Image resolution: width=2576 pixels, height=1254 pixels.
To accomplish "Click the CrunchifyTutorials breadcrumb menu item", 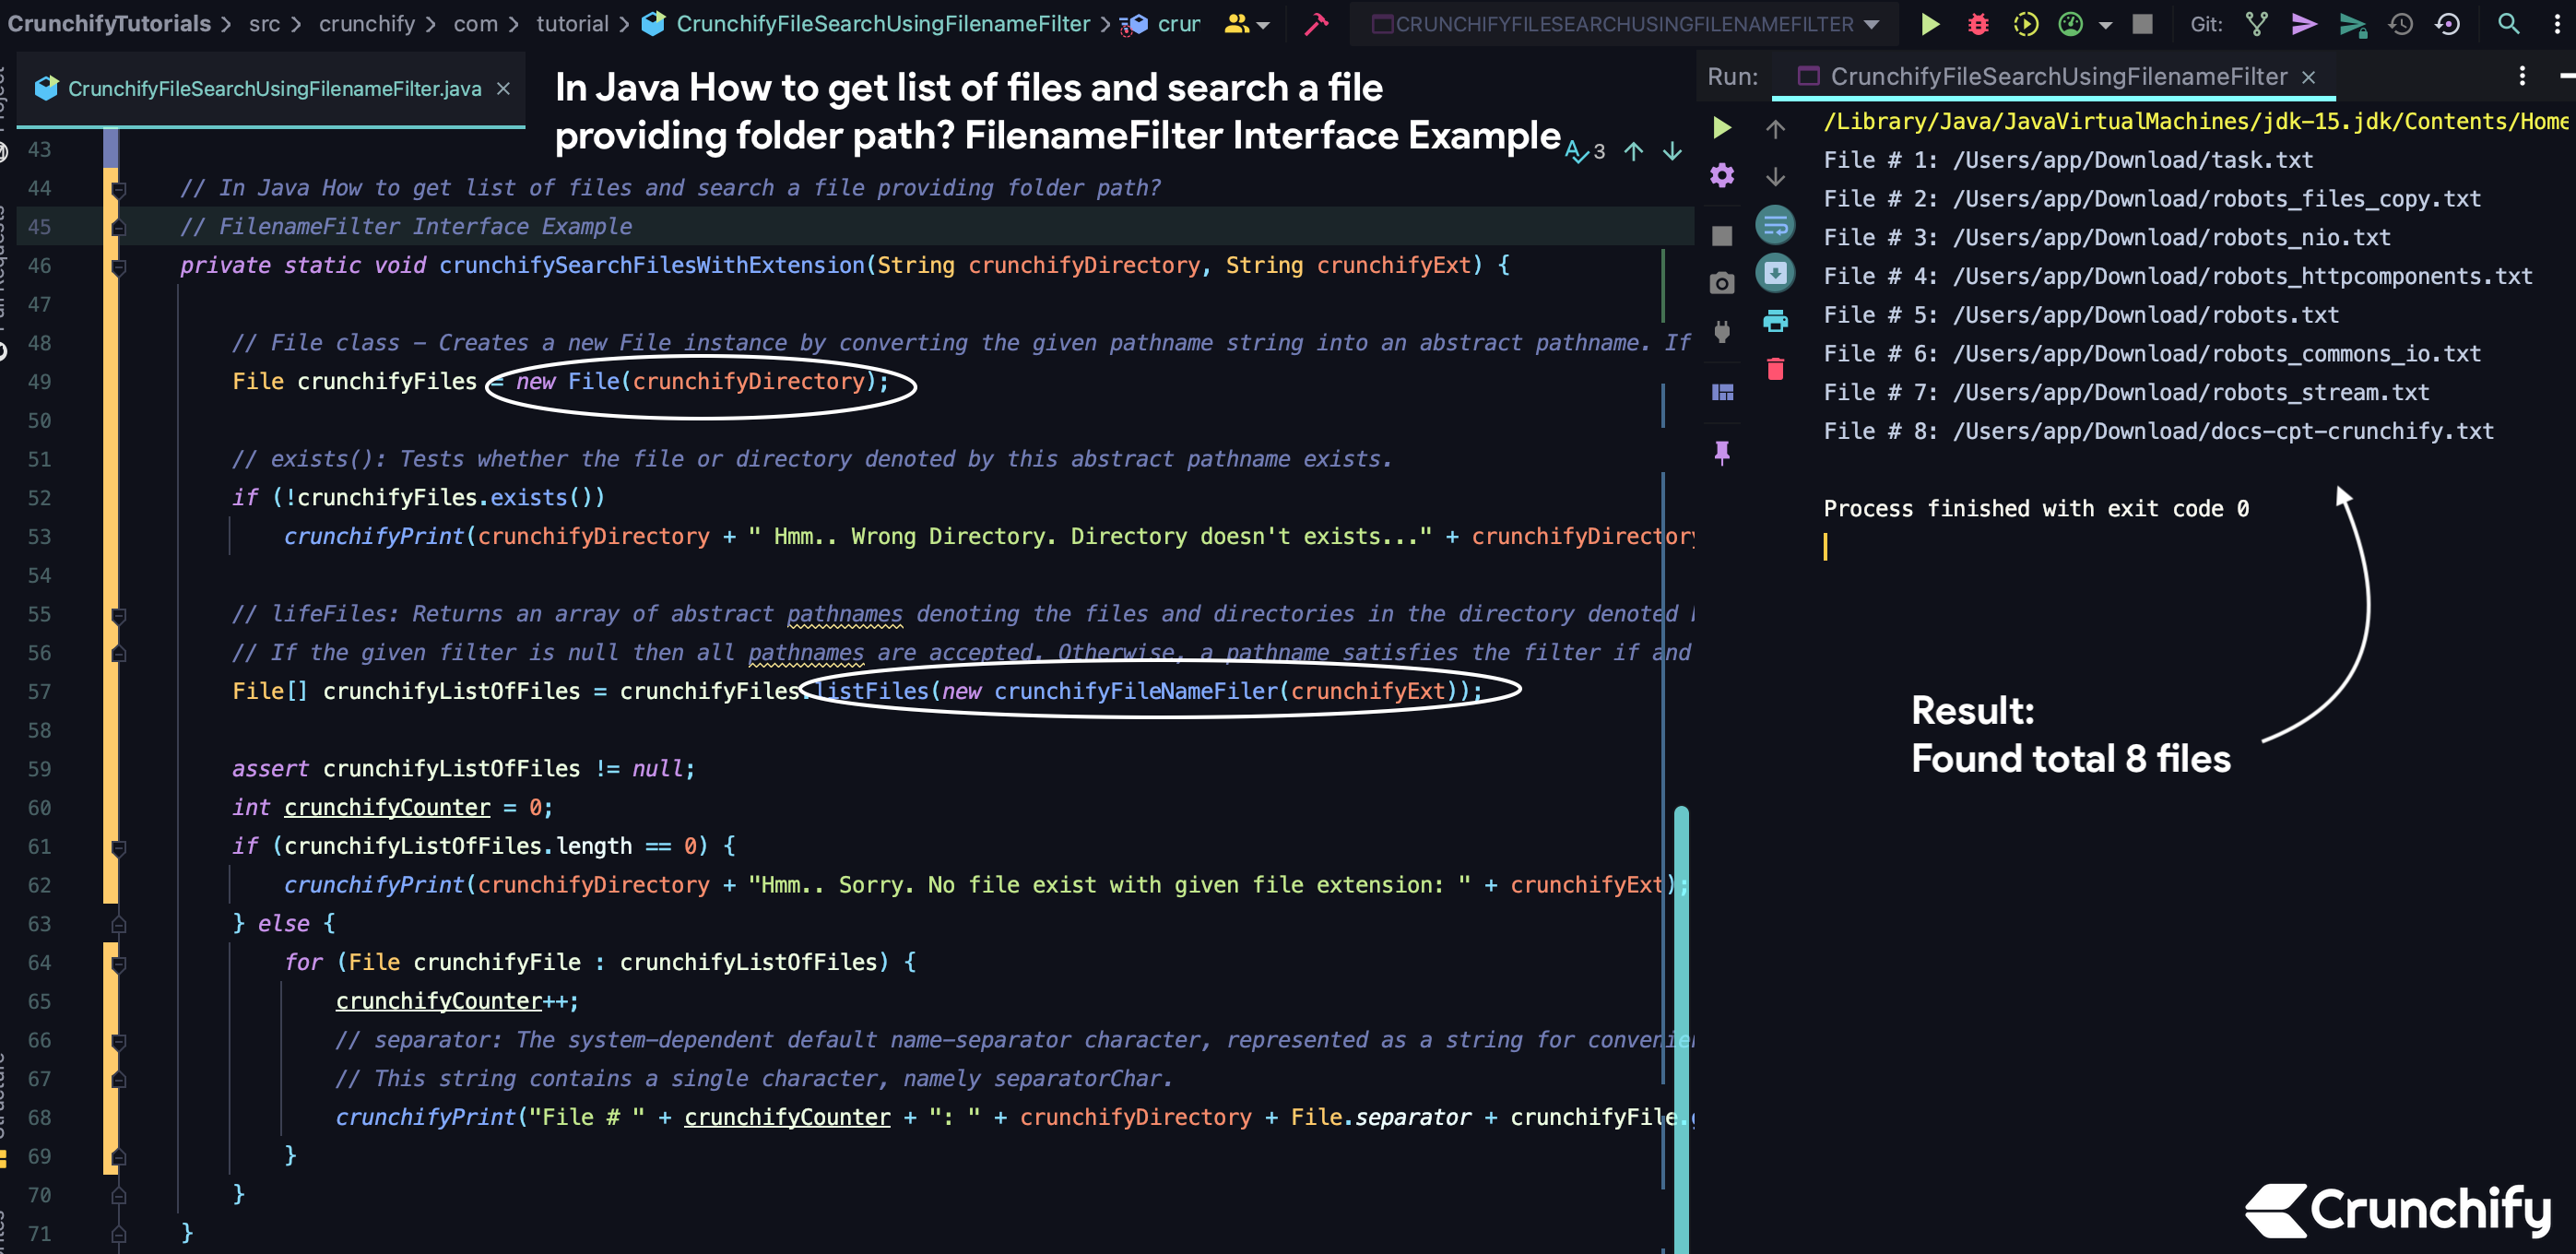I will click(x=107, y=23).
